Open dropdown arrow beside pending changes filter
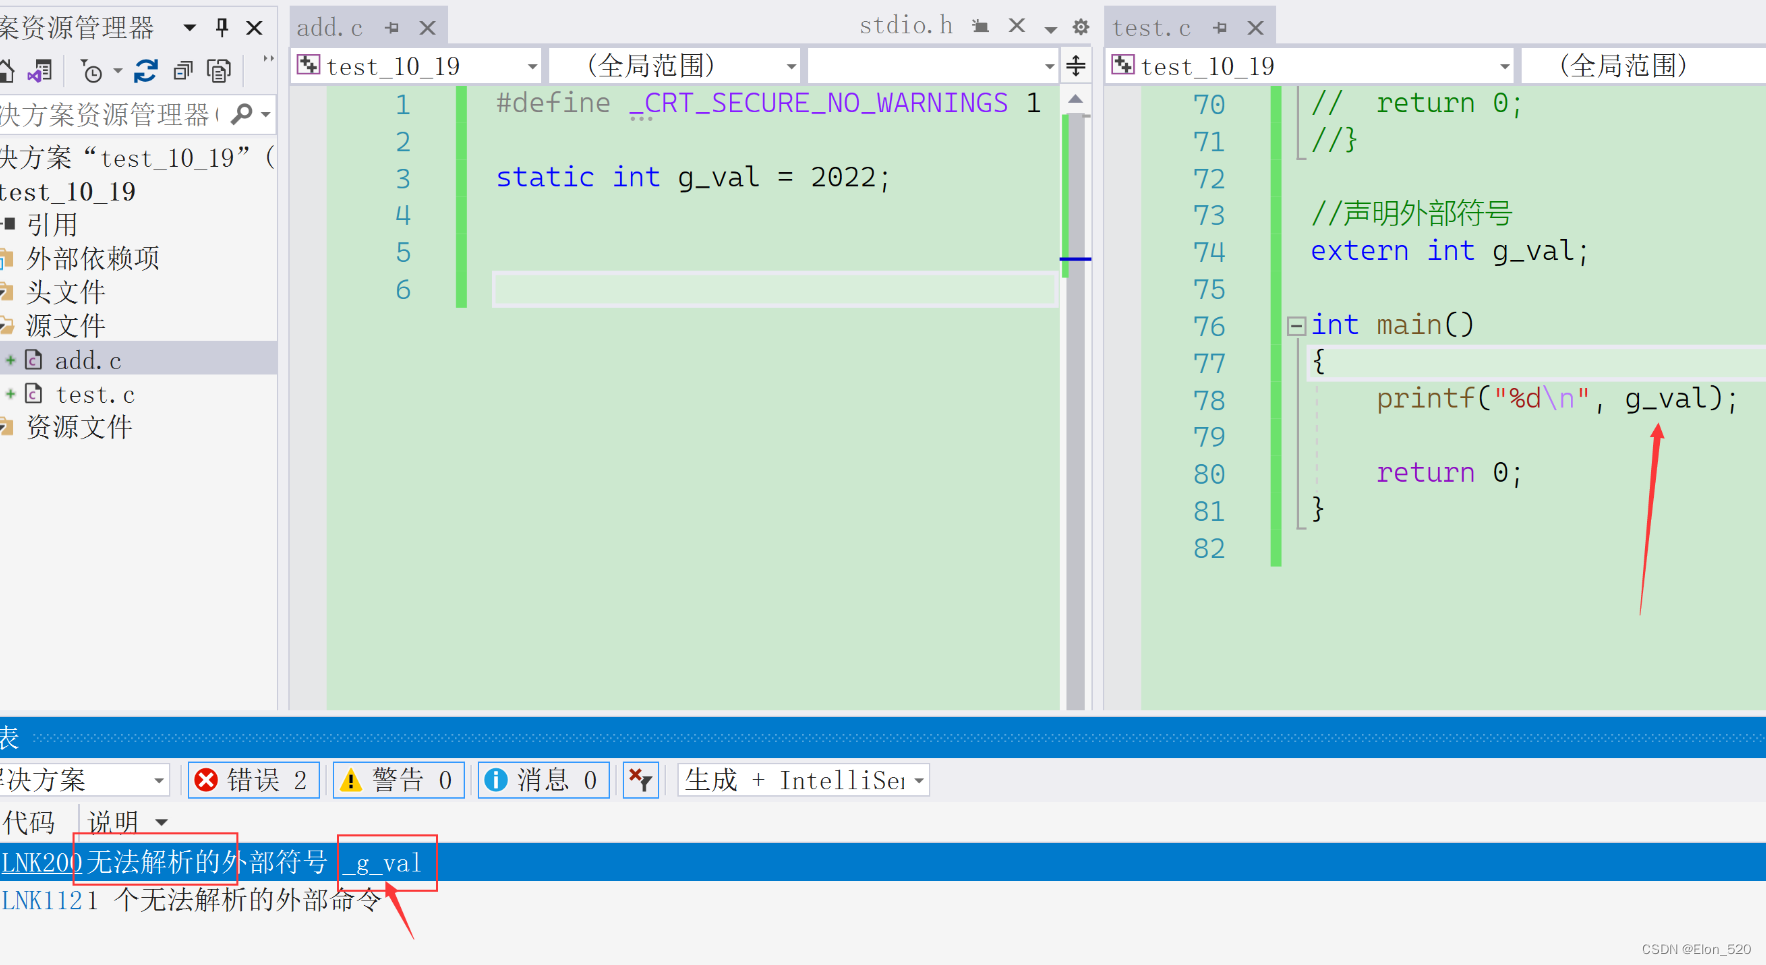This screenshot has width=1766, height=965. [x=118, y=71]
